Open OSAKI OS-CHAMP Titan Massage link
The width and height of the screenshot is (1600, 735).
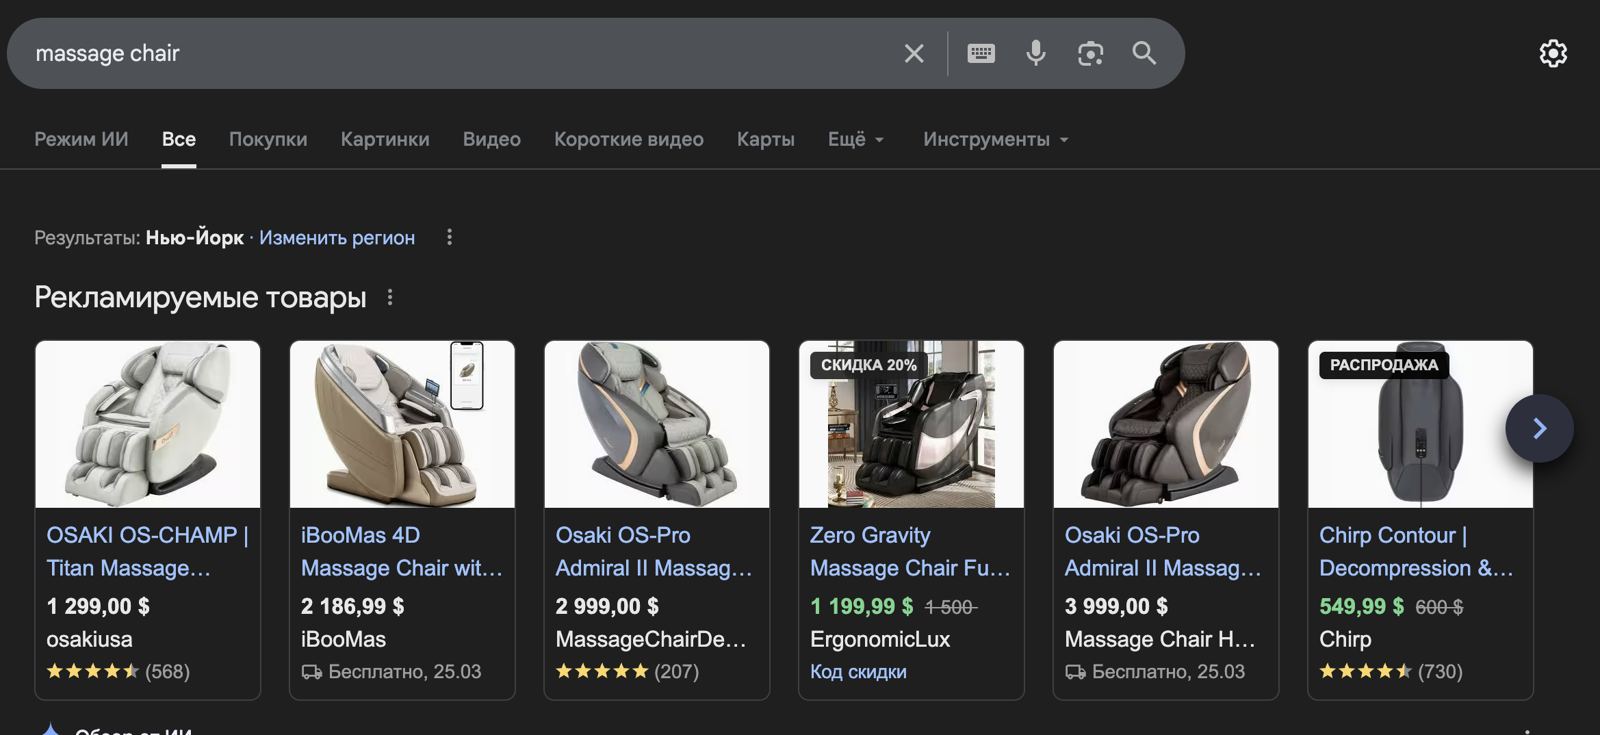147,551
